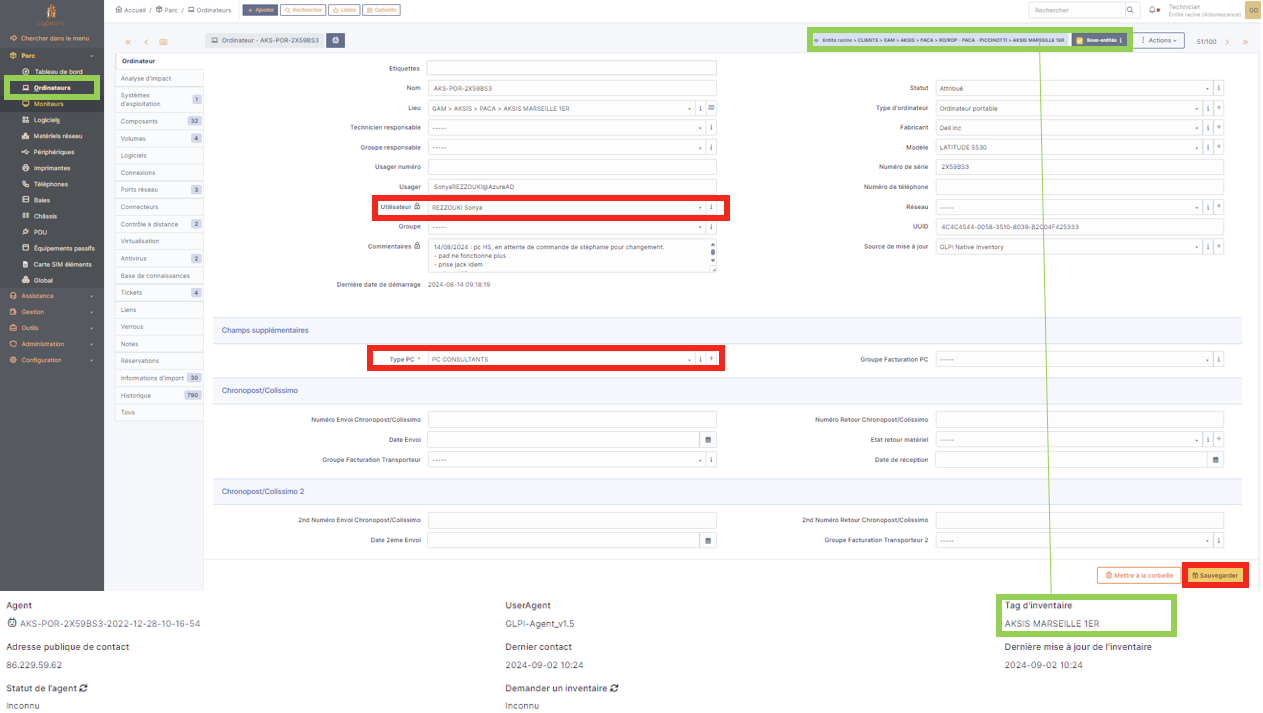Click the top search magnifier icon
This screenshot has height=713, width=1263.
click(x=1131, y=10)
